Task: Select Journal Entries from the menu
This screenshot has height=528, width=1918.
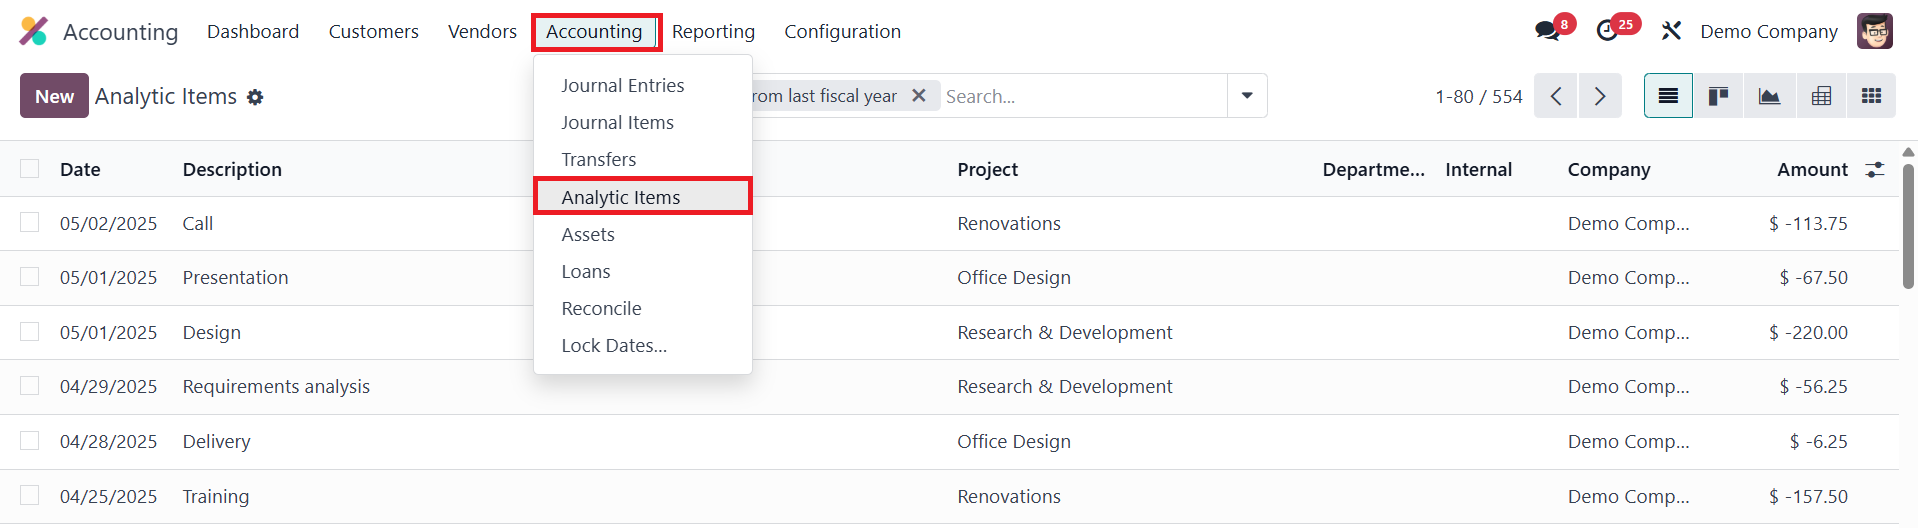Action: point(622,86)
